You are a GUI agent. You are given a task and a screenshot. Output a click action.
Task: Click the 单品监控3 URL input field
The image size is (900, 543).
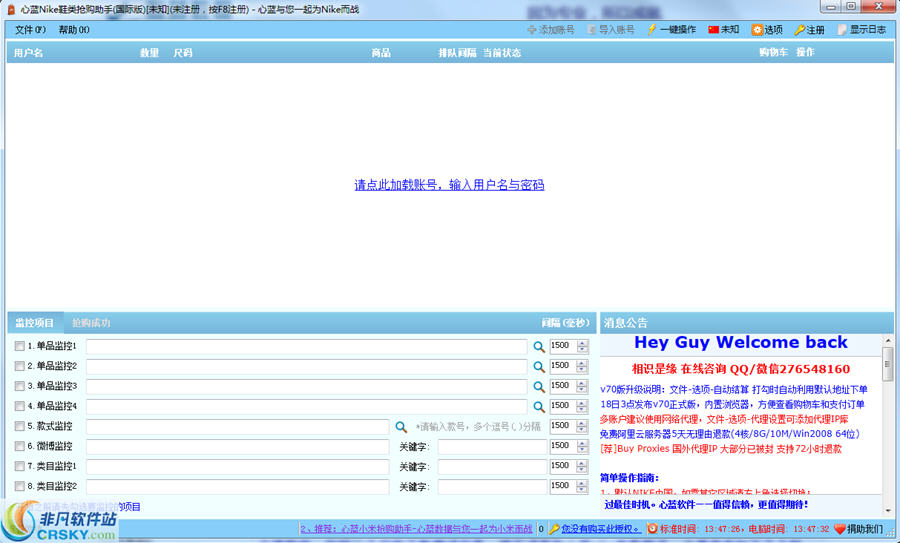point(307,387)
